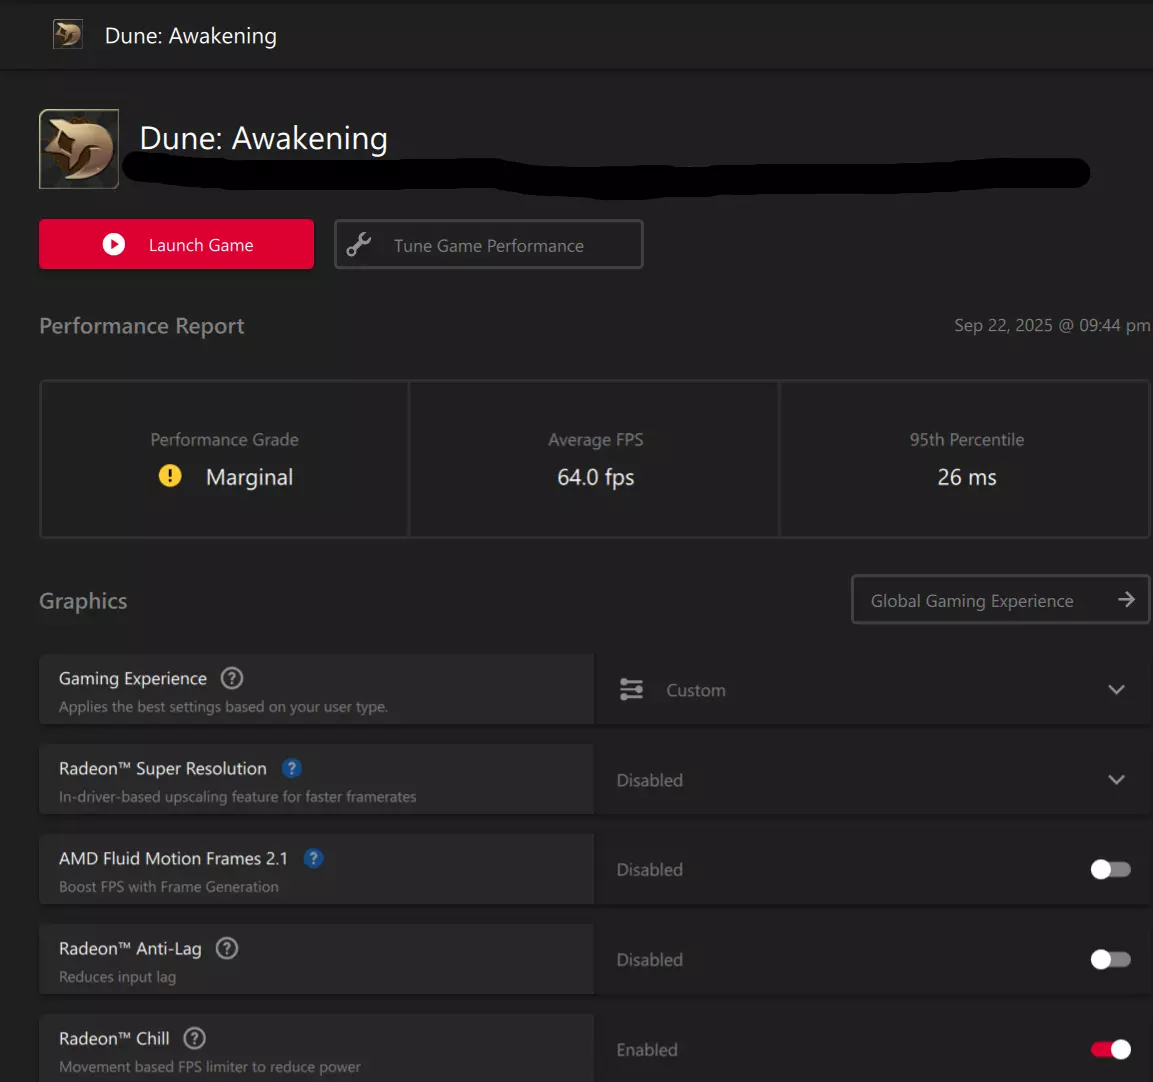The width and height of the screenshot is (1153, 1082).
Task: Open help for Gaming Experience
Action: (232, 678)
